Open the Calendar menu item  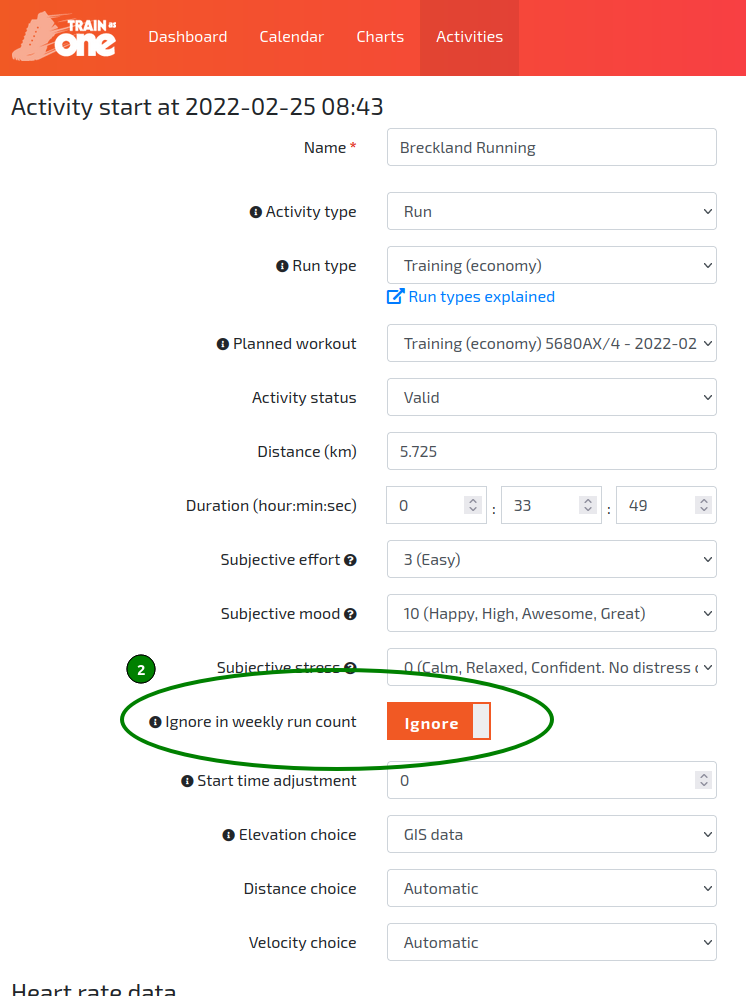[x=292, y=37]
